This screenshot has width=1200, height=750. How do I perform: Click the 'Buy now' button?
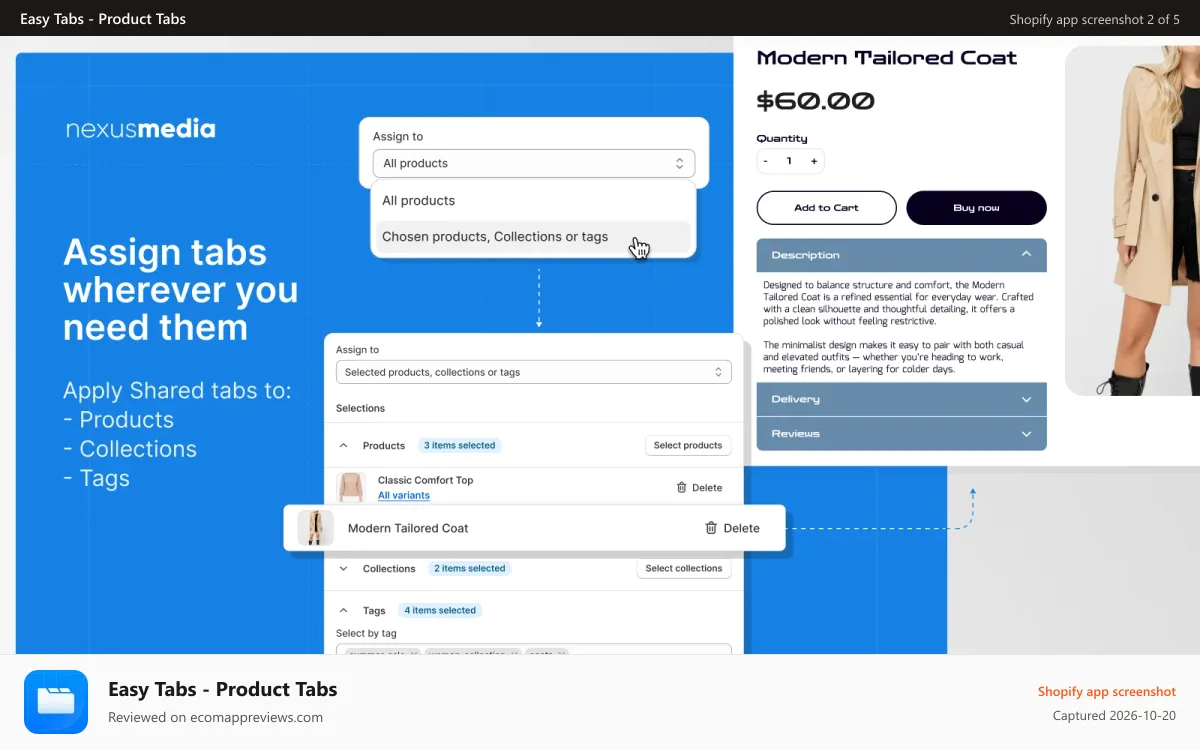click(976, 208)
